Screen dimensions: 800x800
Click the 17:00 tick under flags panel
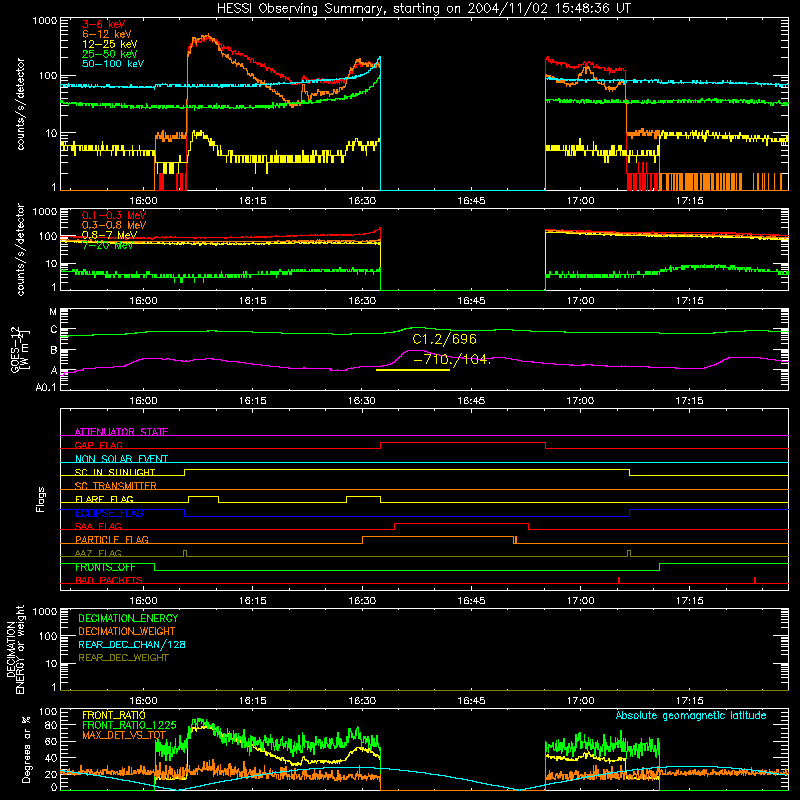(x=580, y=601)
